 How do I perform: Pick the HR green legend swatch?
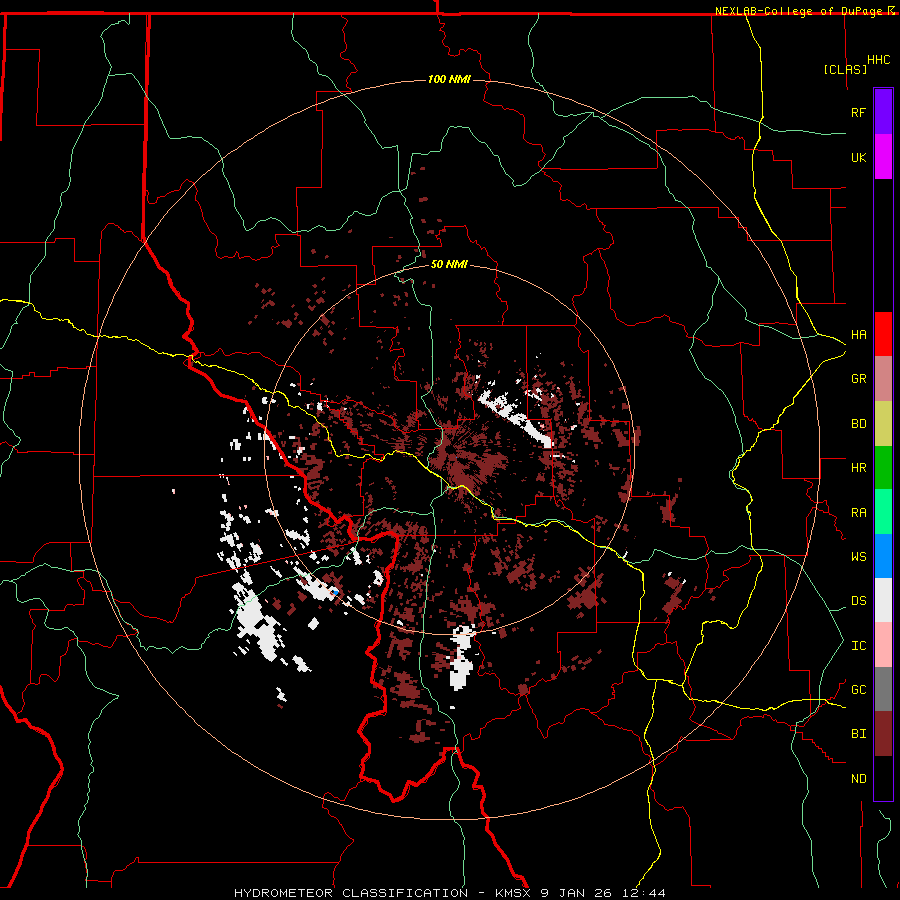(883, 467)
